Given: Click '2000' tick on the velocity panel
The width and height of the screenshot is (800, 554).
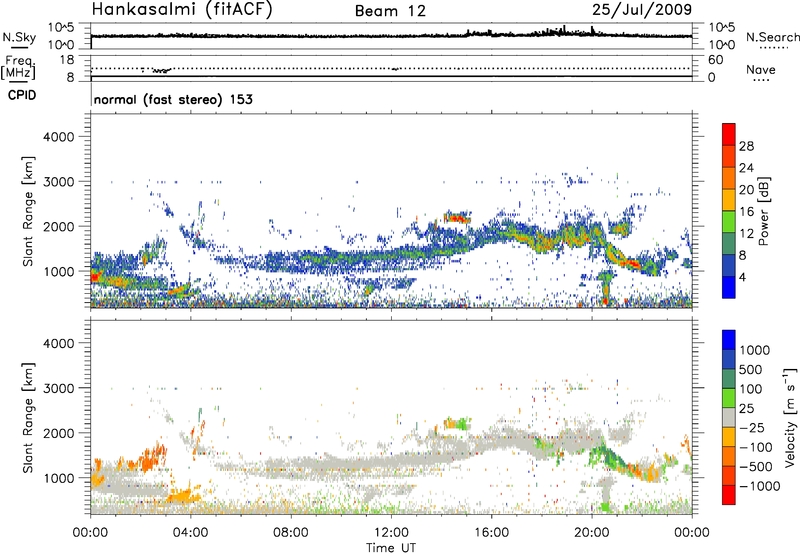Looking at the screenshot, I should [59, 433].
